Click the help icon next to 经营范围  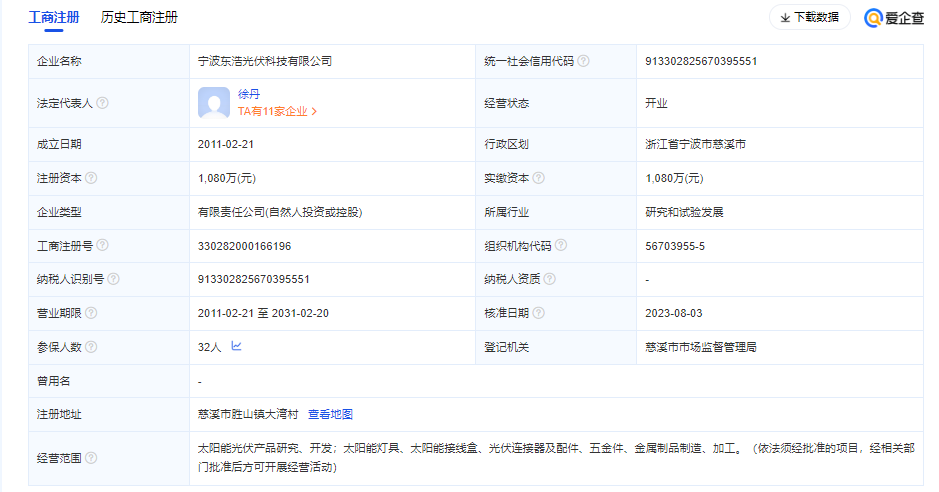click(91, 458)
